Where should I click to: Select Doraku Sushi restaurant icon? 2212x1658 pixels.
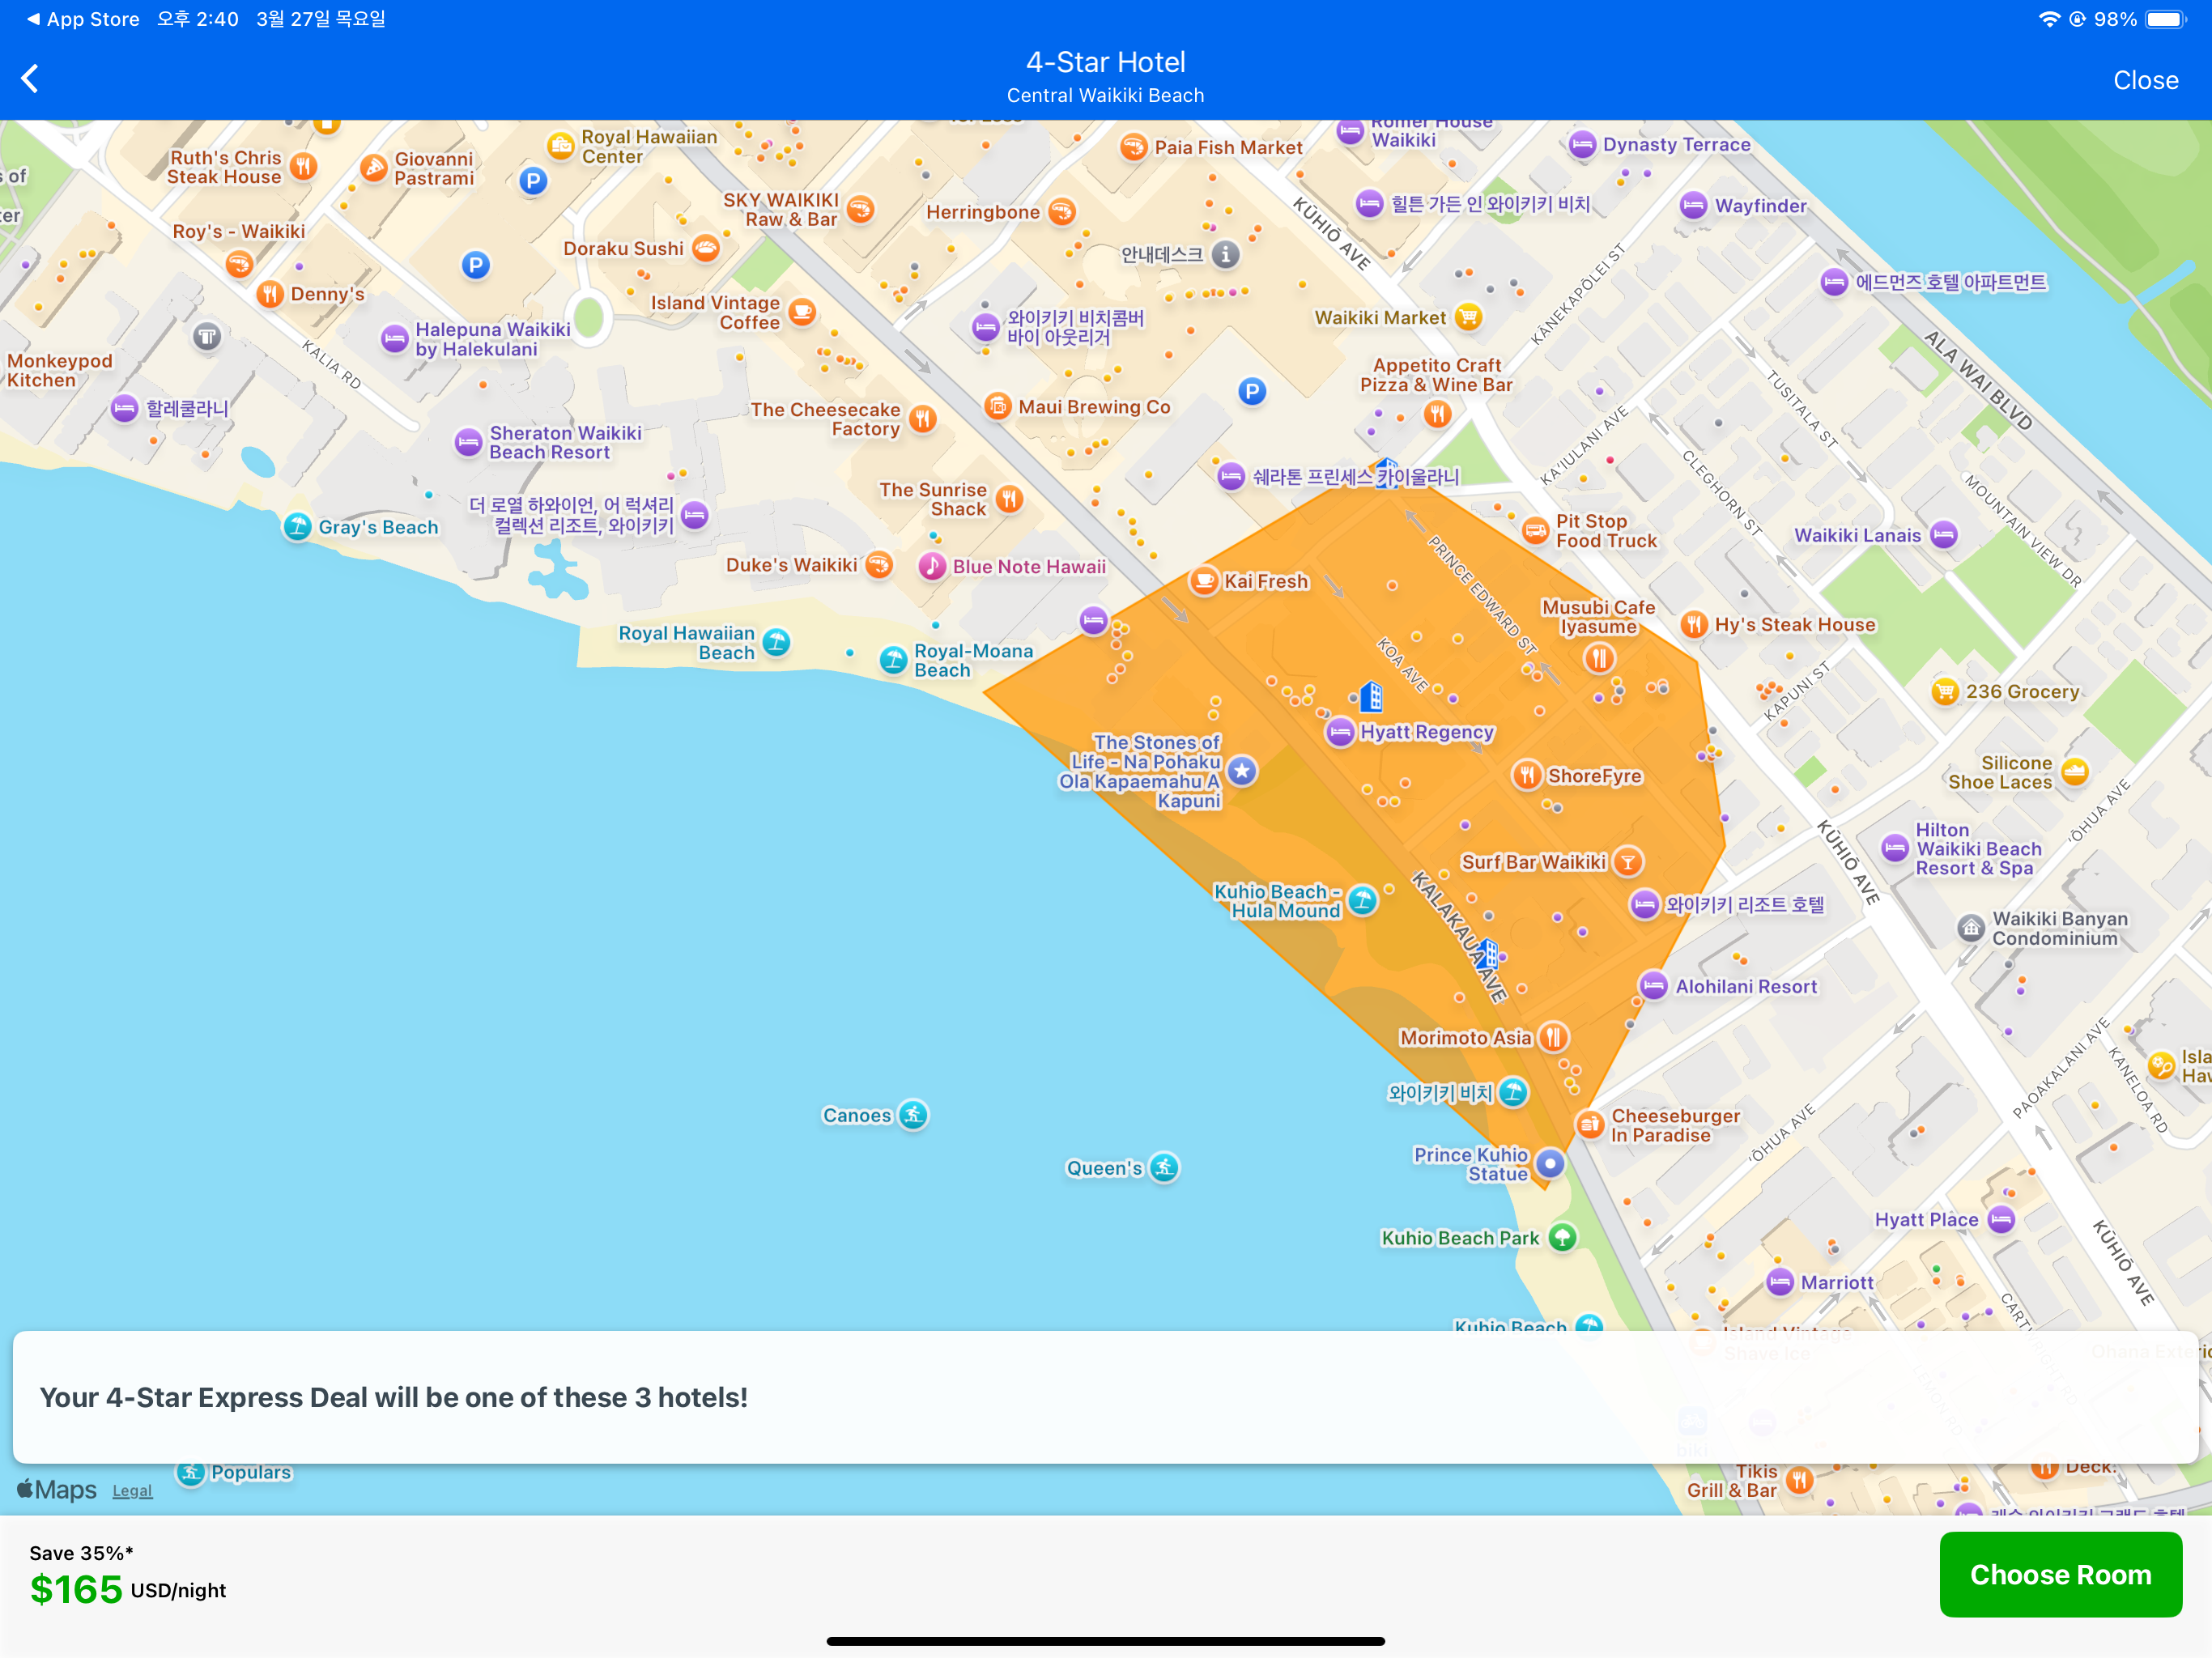tap(706, 248)
